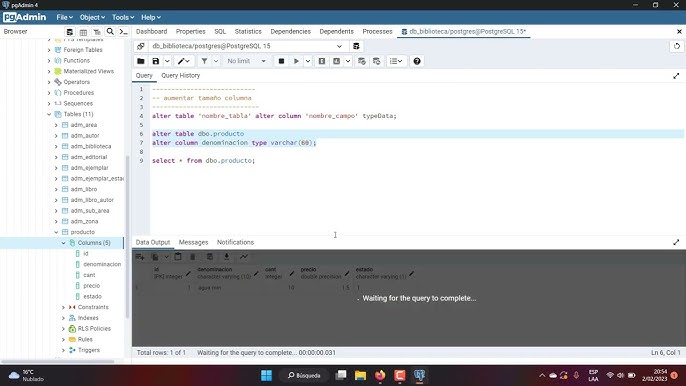This screenshot has width=686, height=386.
Task: Open the Tools menu
Action: point(123,17)
